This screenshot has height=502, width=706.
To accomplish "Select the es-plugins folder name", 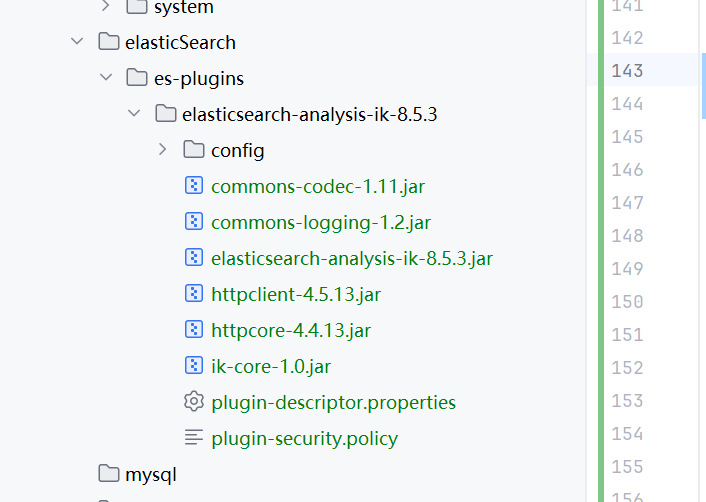I will pyautogui.click(x=199, y=79).
